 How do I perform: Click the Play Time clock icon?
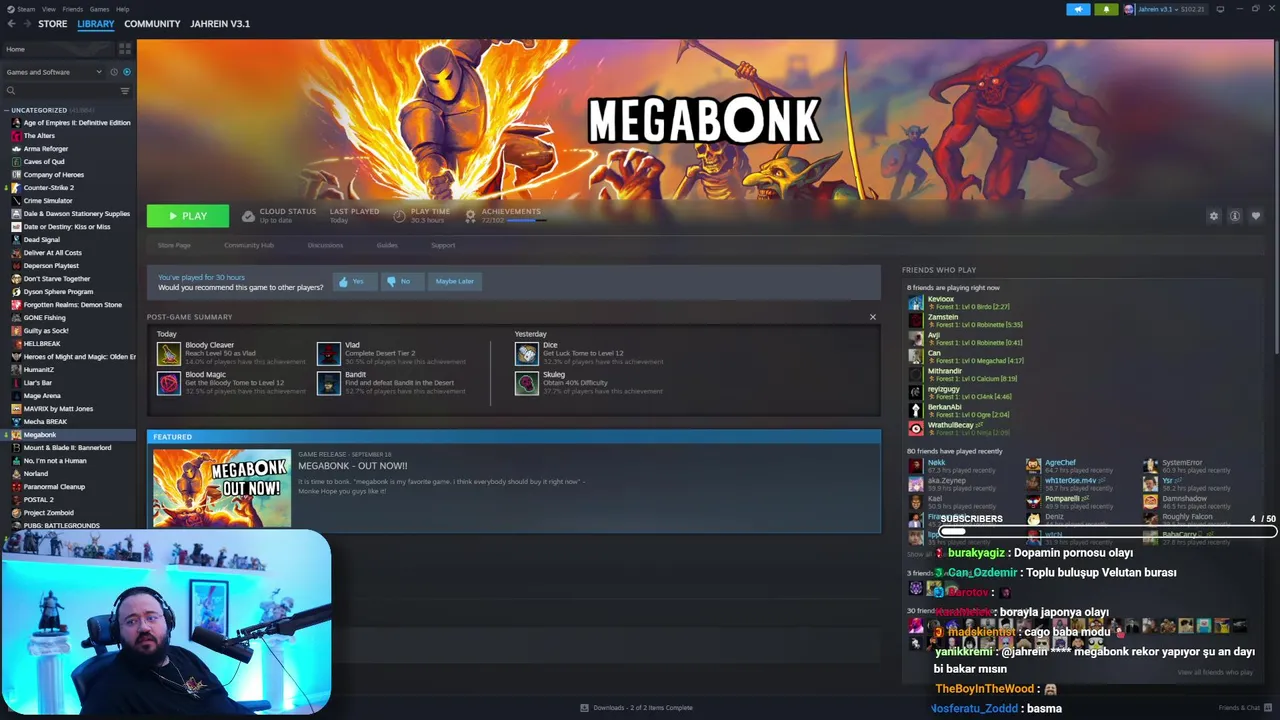click(x=399, y=216)
